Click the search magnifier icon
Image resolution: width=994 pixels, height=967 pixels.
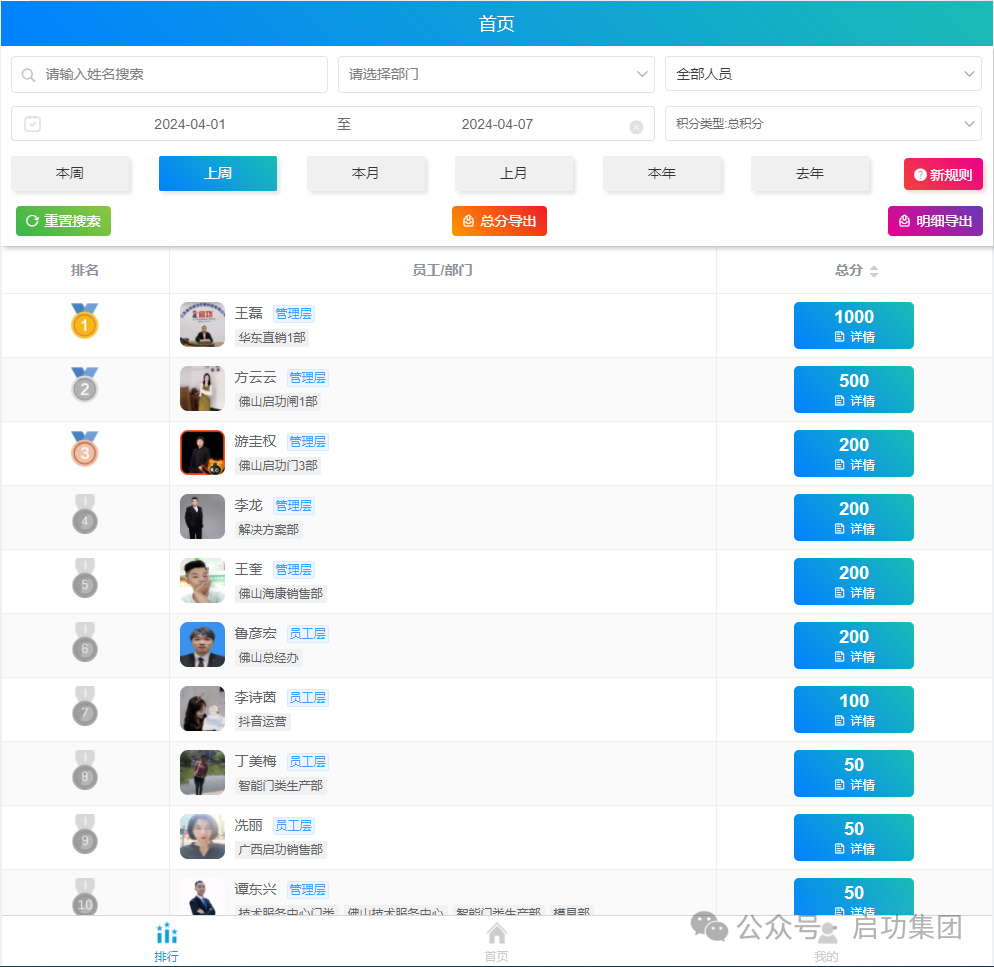[29, 75]
